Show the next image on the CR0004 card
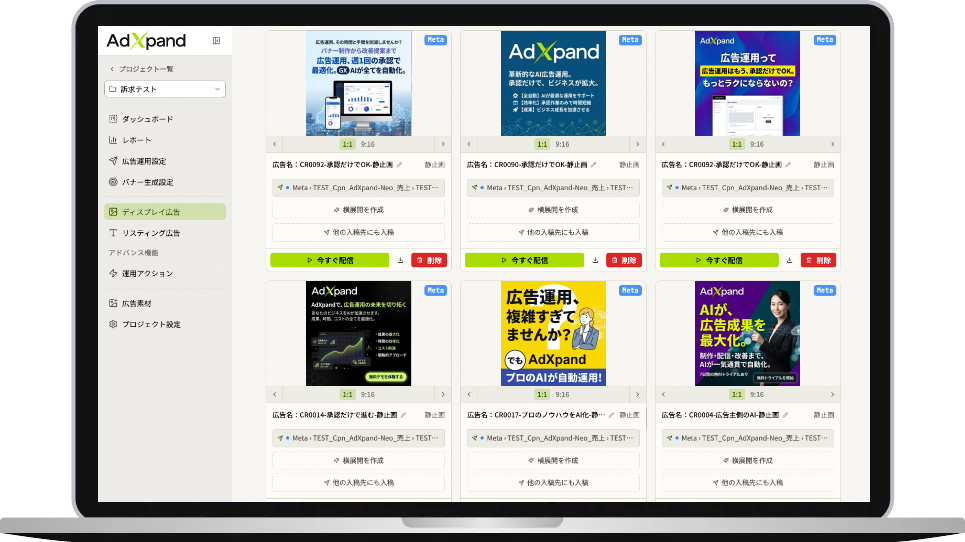This screenshot has height=542, width=965. 833,394
